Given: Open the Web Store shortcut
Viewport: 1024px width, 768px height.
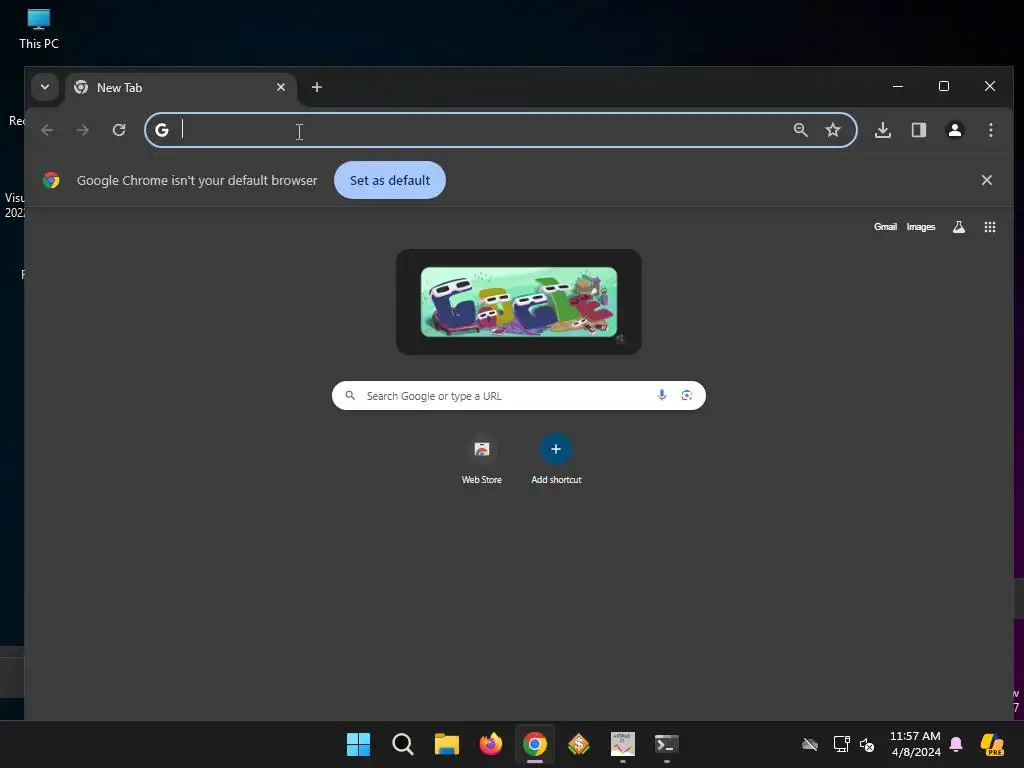Looking at the screenshot, I should (x=482, y=460).
